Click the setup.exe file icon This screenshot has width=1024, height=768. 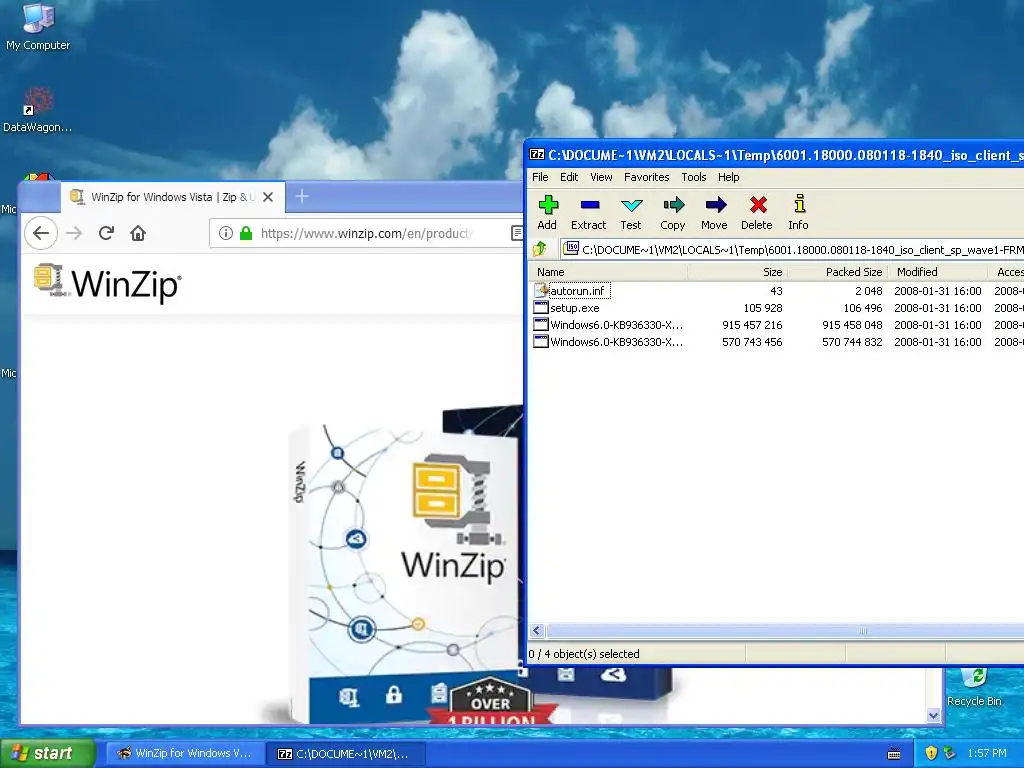pos(541,308)
